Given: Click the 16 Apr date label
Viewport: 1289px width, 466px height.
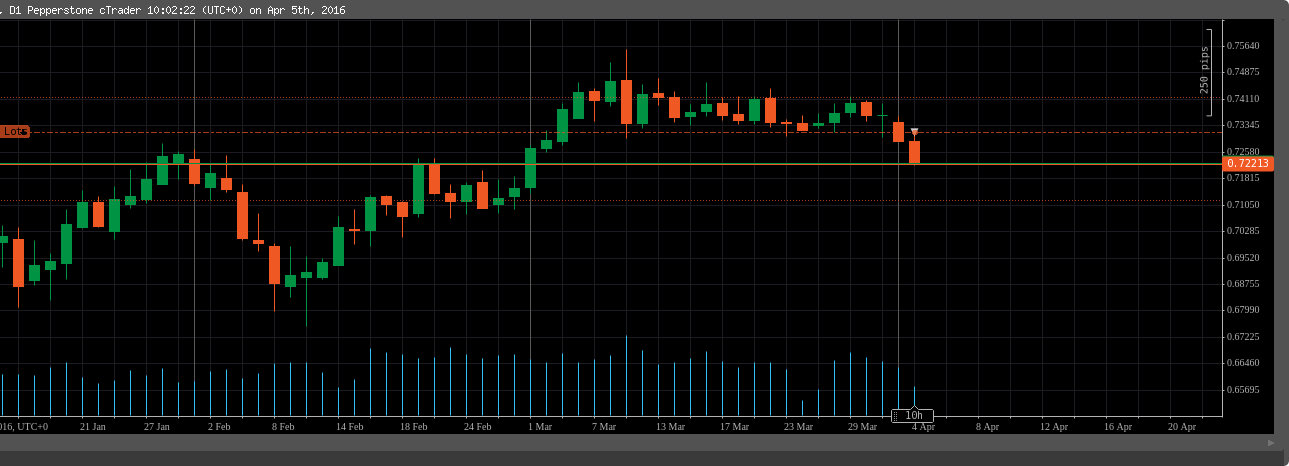Looking at the screenshot, I should tap(1117, 427).
